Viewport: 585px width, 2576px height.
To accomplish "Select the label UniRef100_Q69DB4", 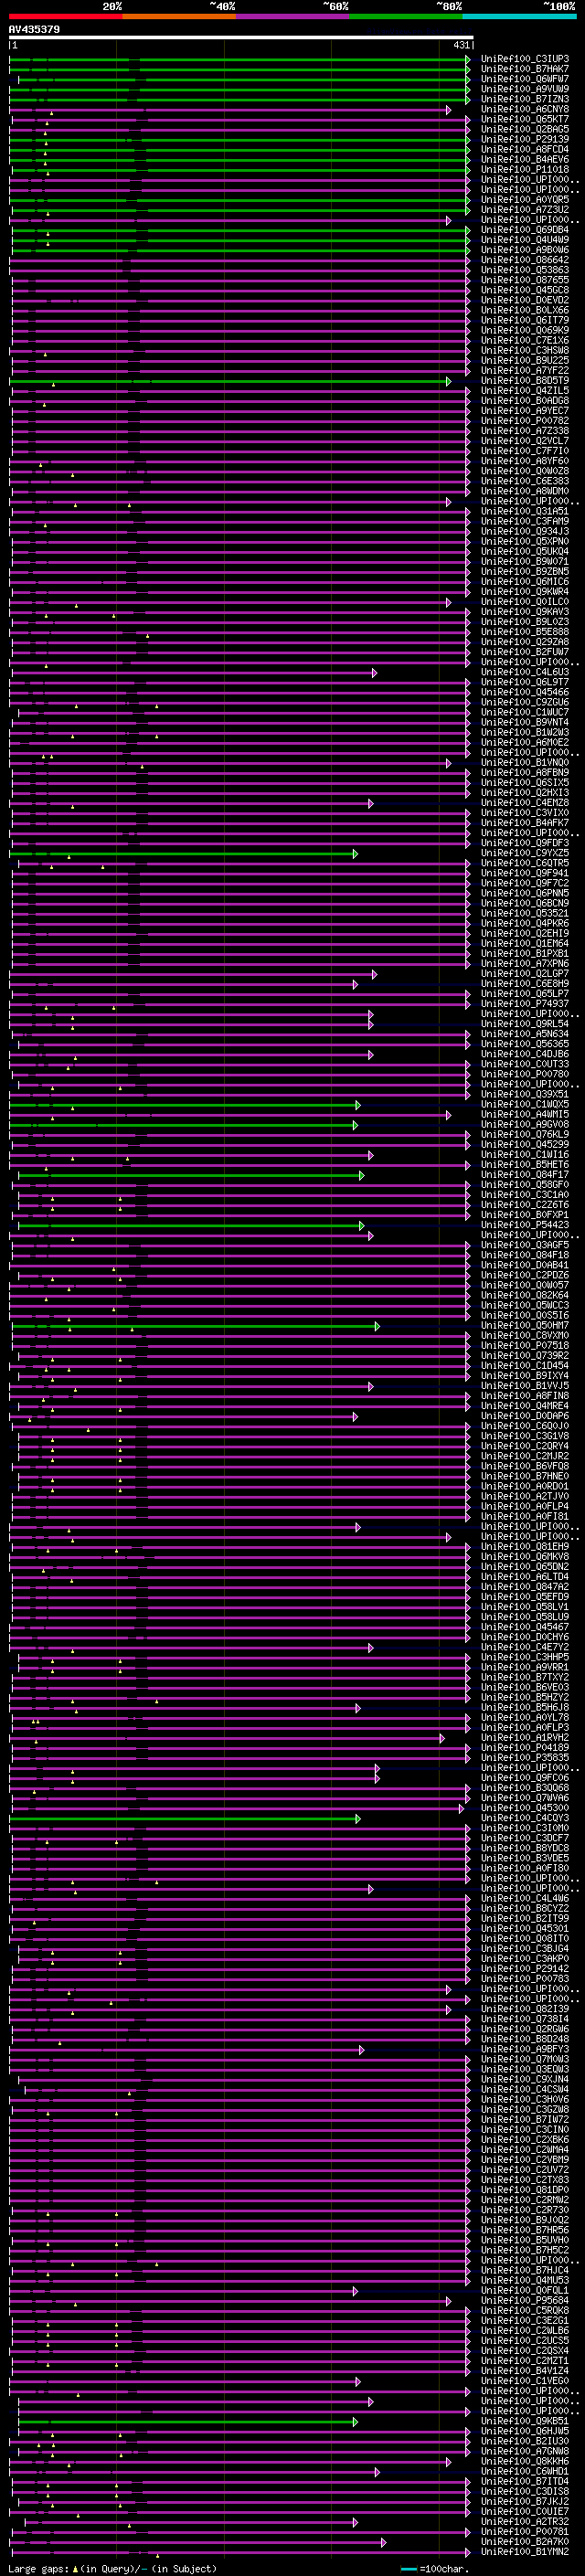I will [x=524, y=230].
